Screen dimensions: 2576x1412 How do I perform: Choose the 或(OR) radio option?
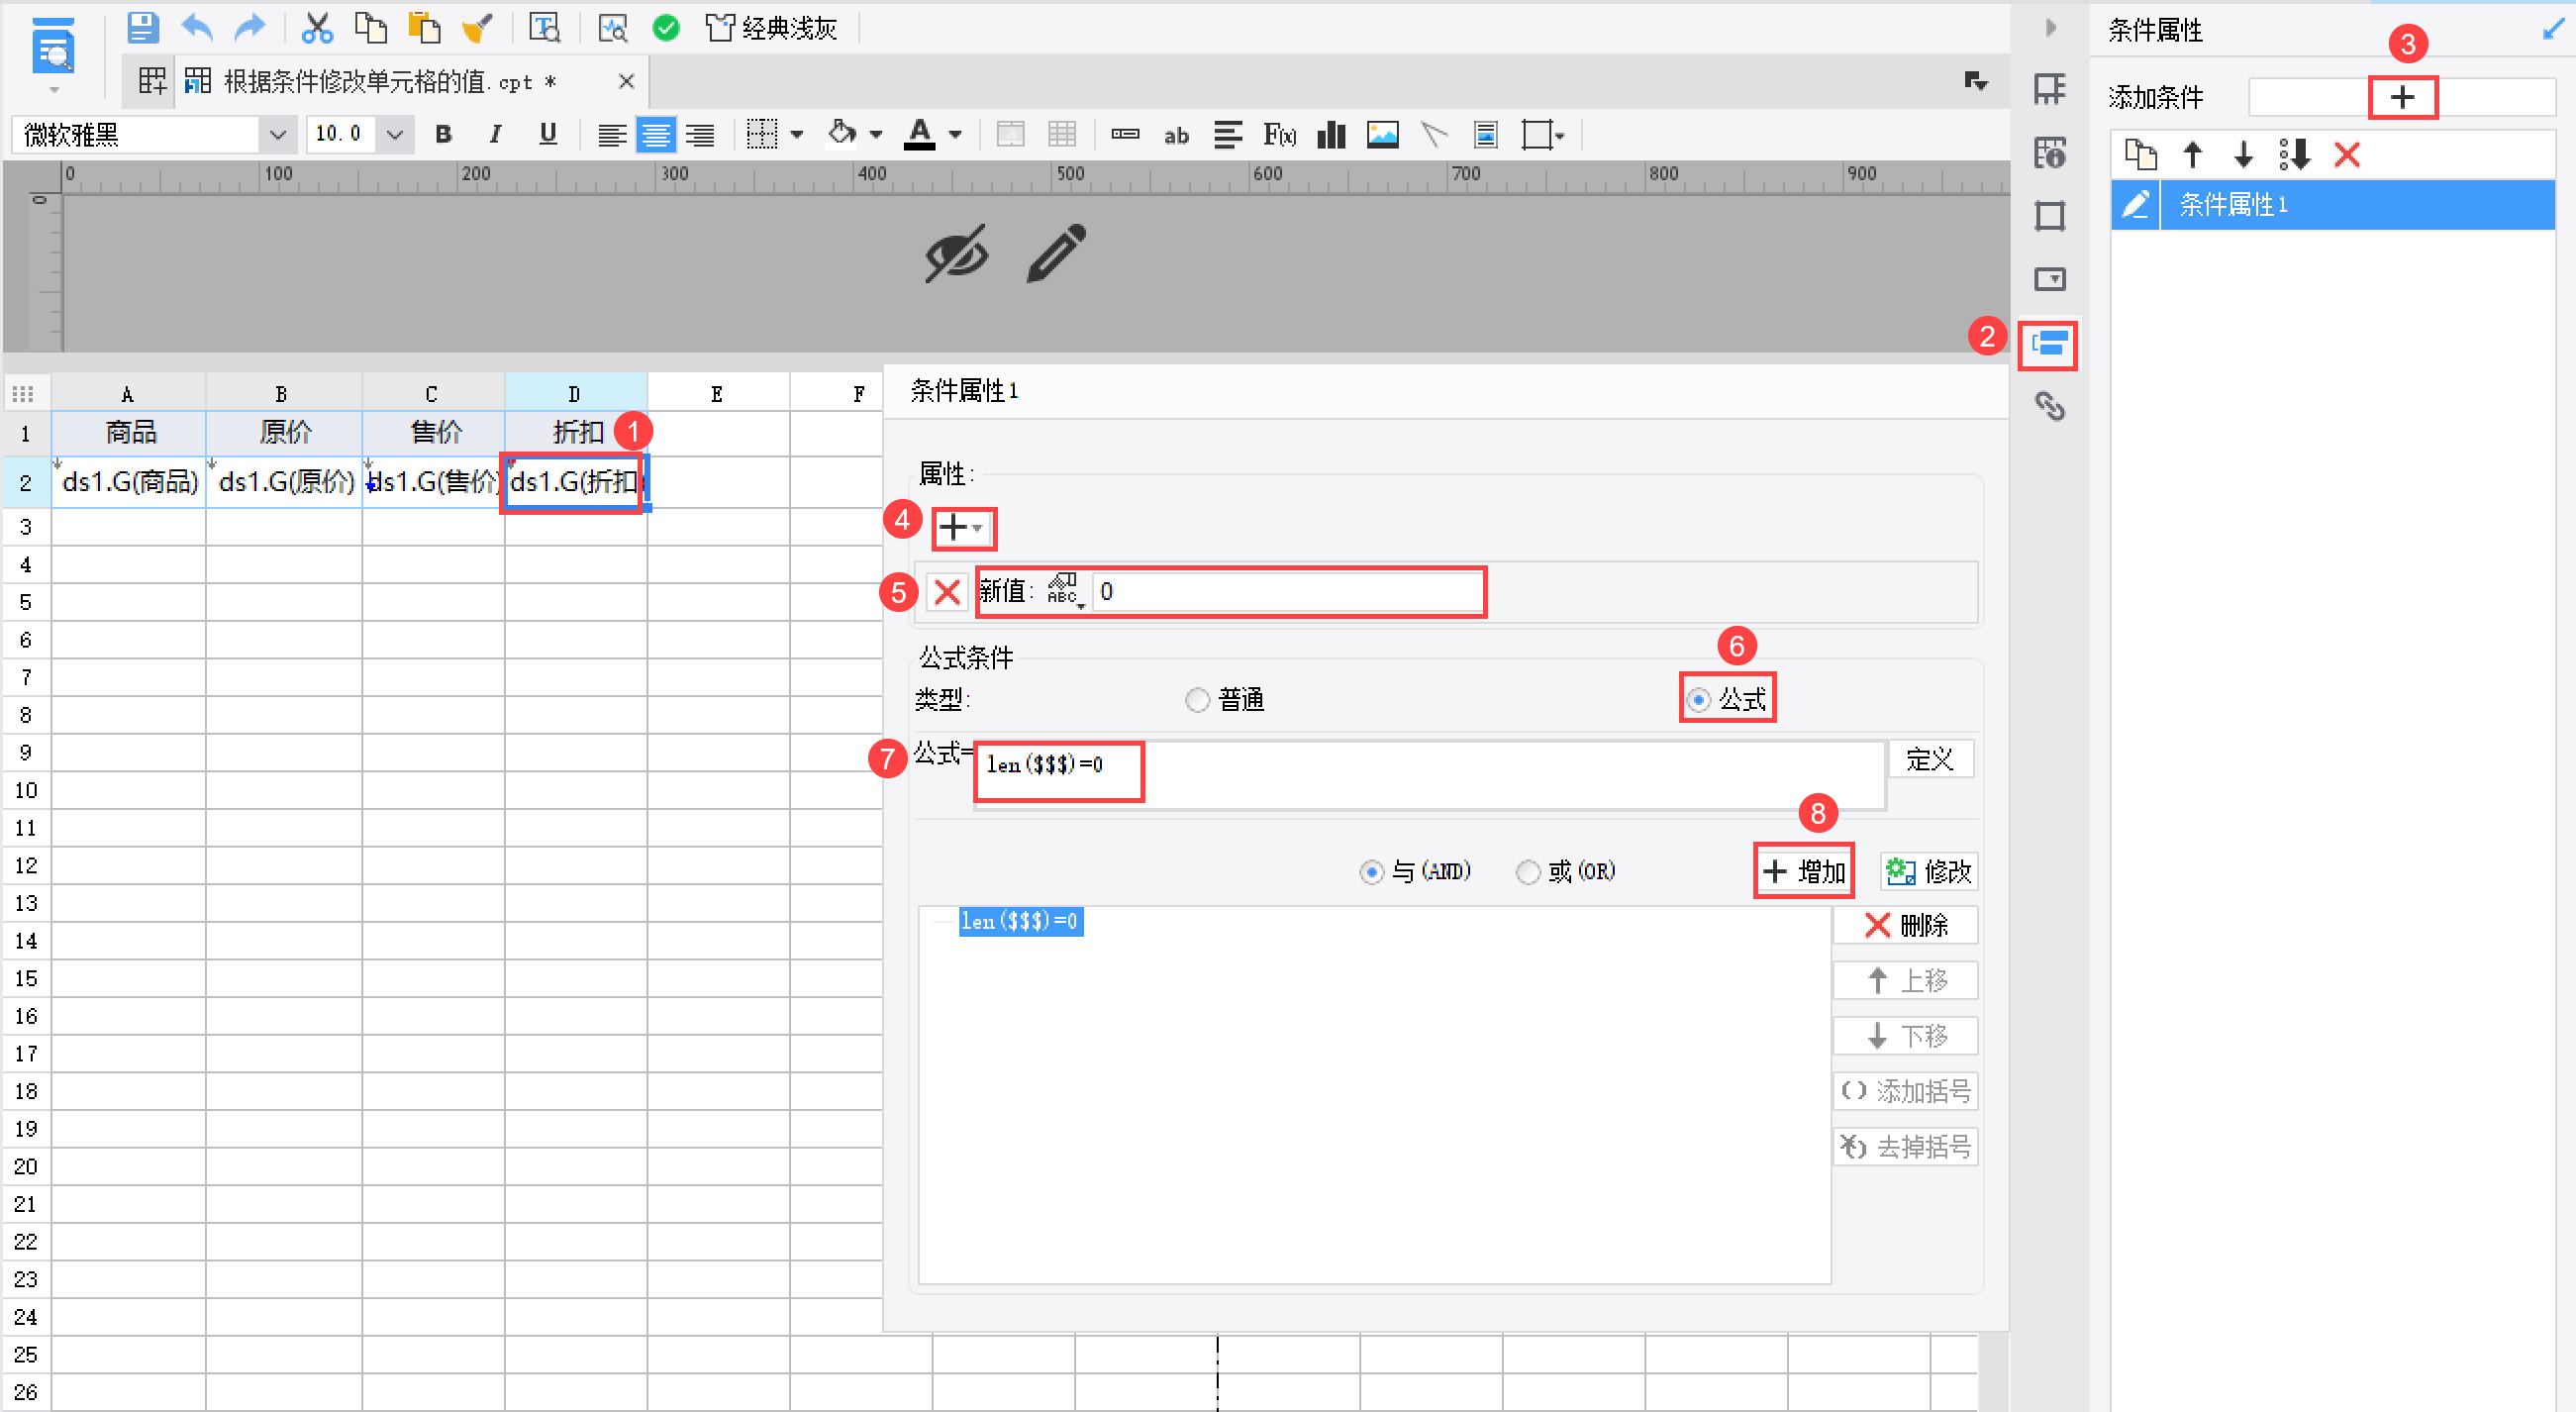click(x=1528, y=872)
